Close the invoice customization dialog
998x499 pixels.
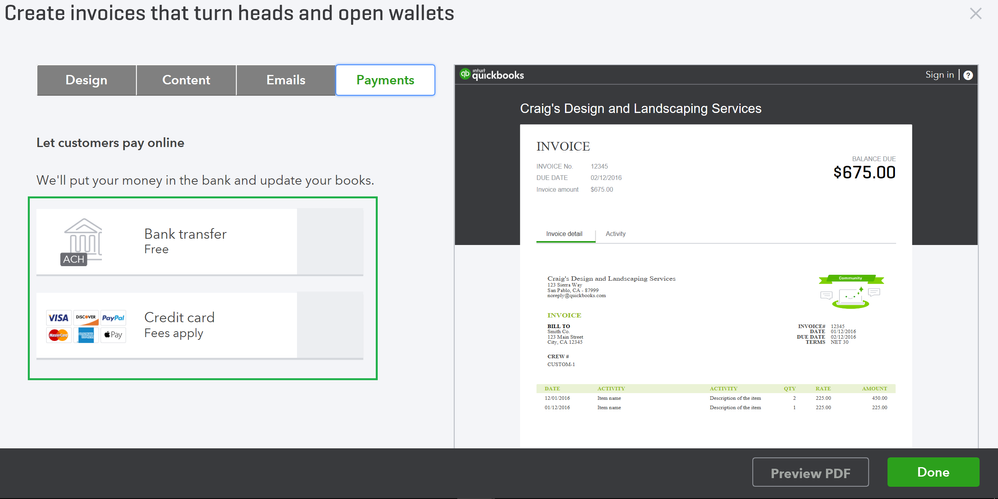click(x=975, y=13)
